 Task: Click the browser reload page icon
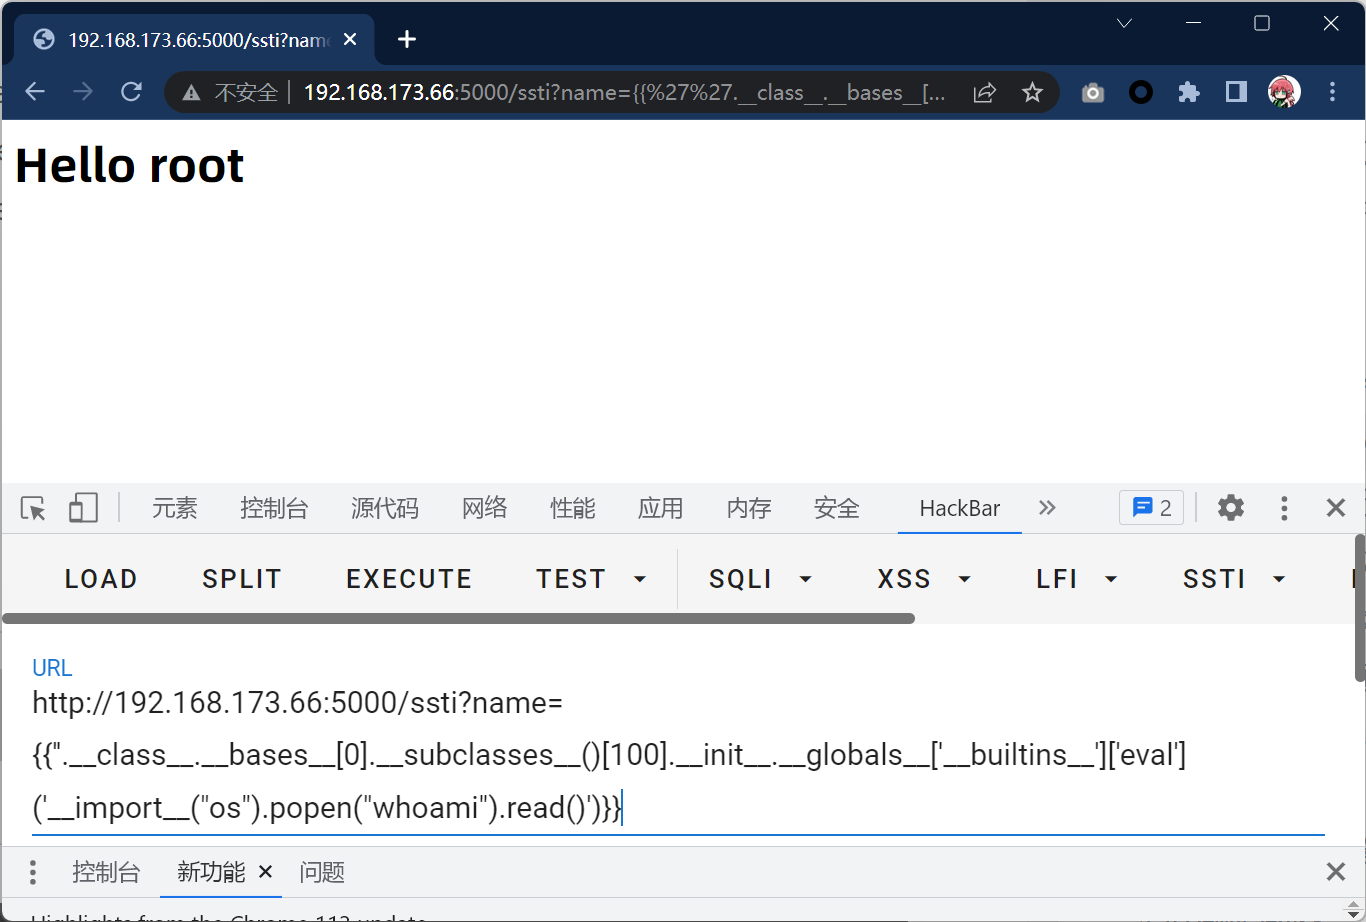[131, 92]
